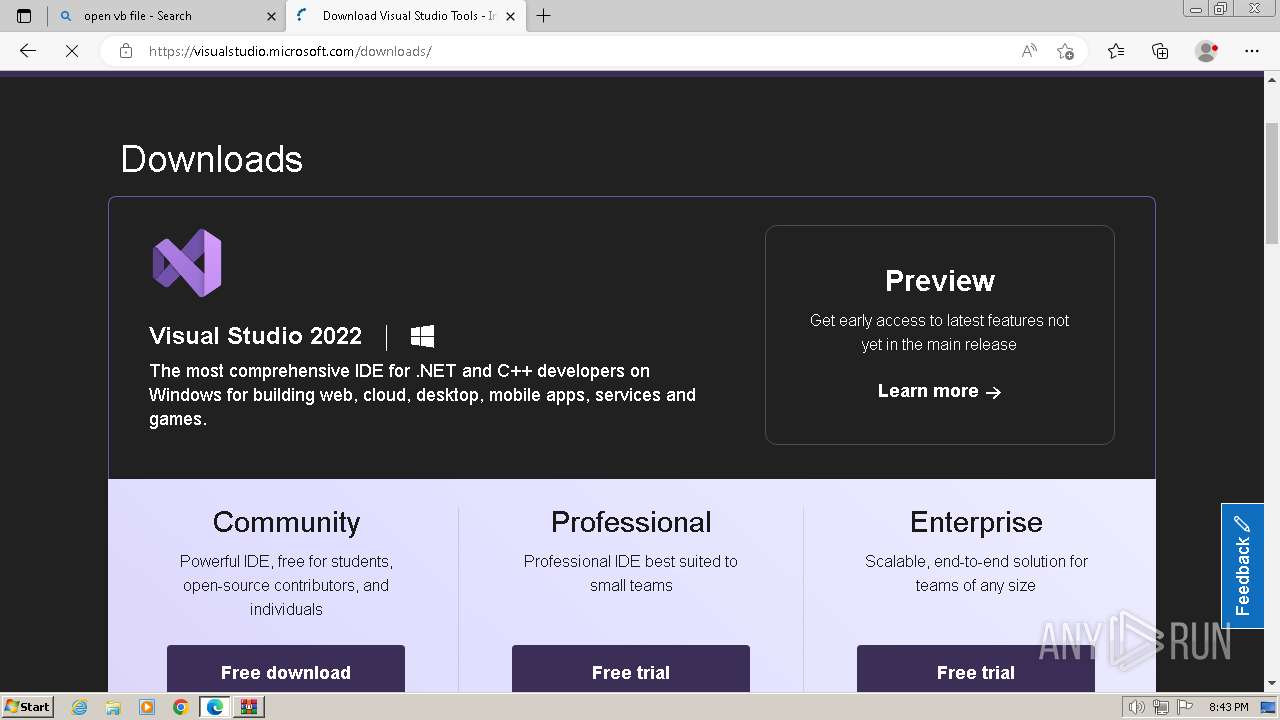Click the Professional edition heading
Image resolution: width=1280 pixels, height=720 pixels.
pos(631,522)
